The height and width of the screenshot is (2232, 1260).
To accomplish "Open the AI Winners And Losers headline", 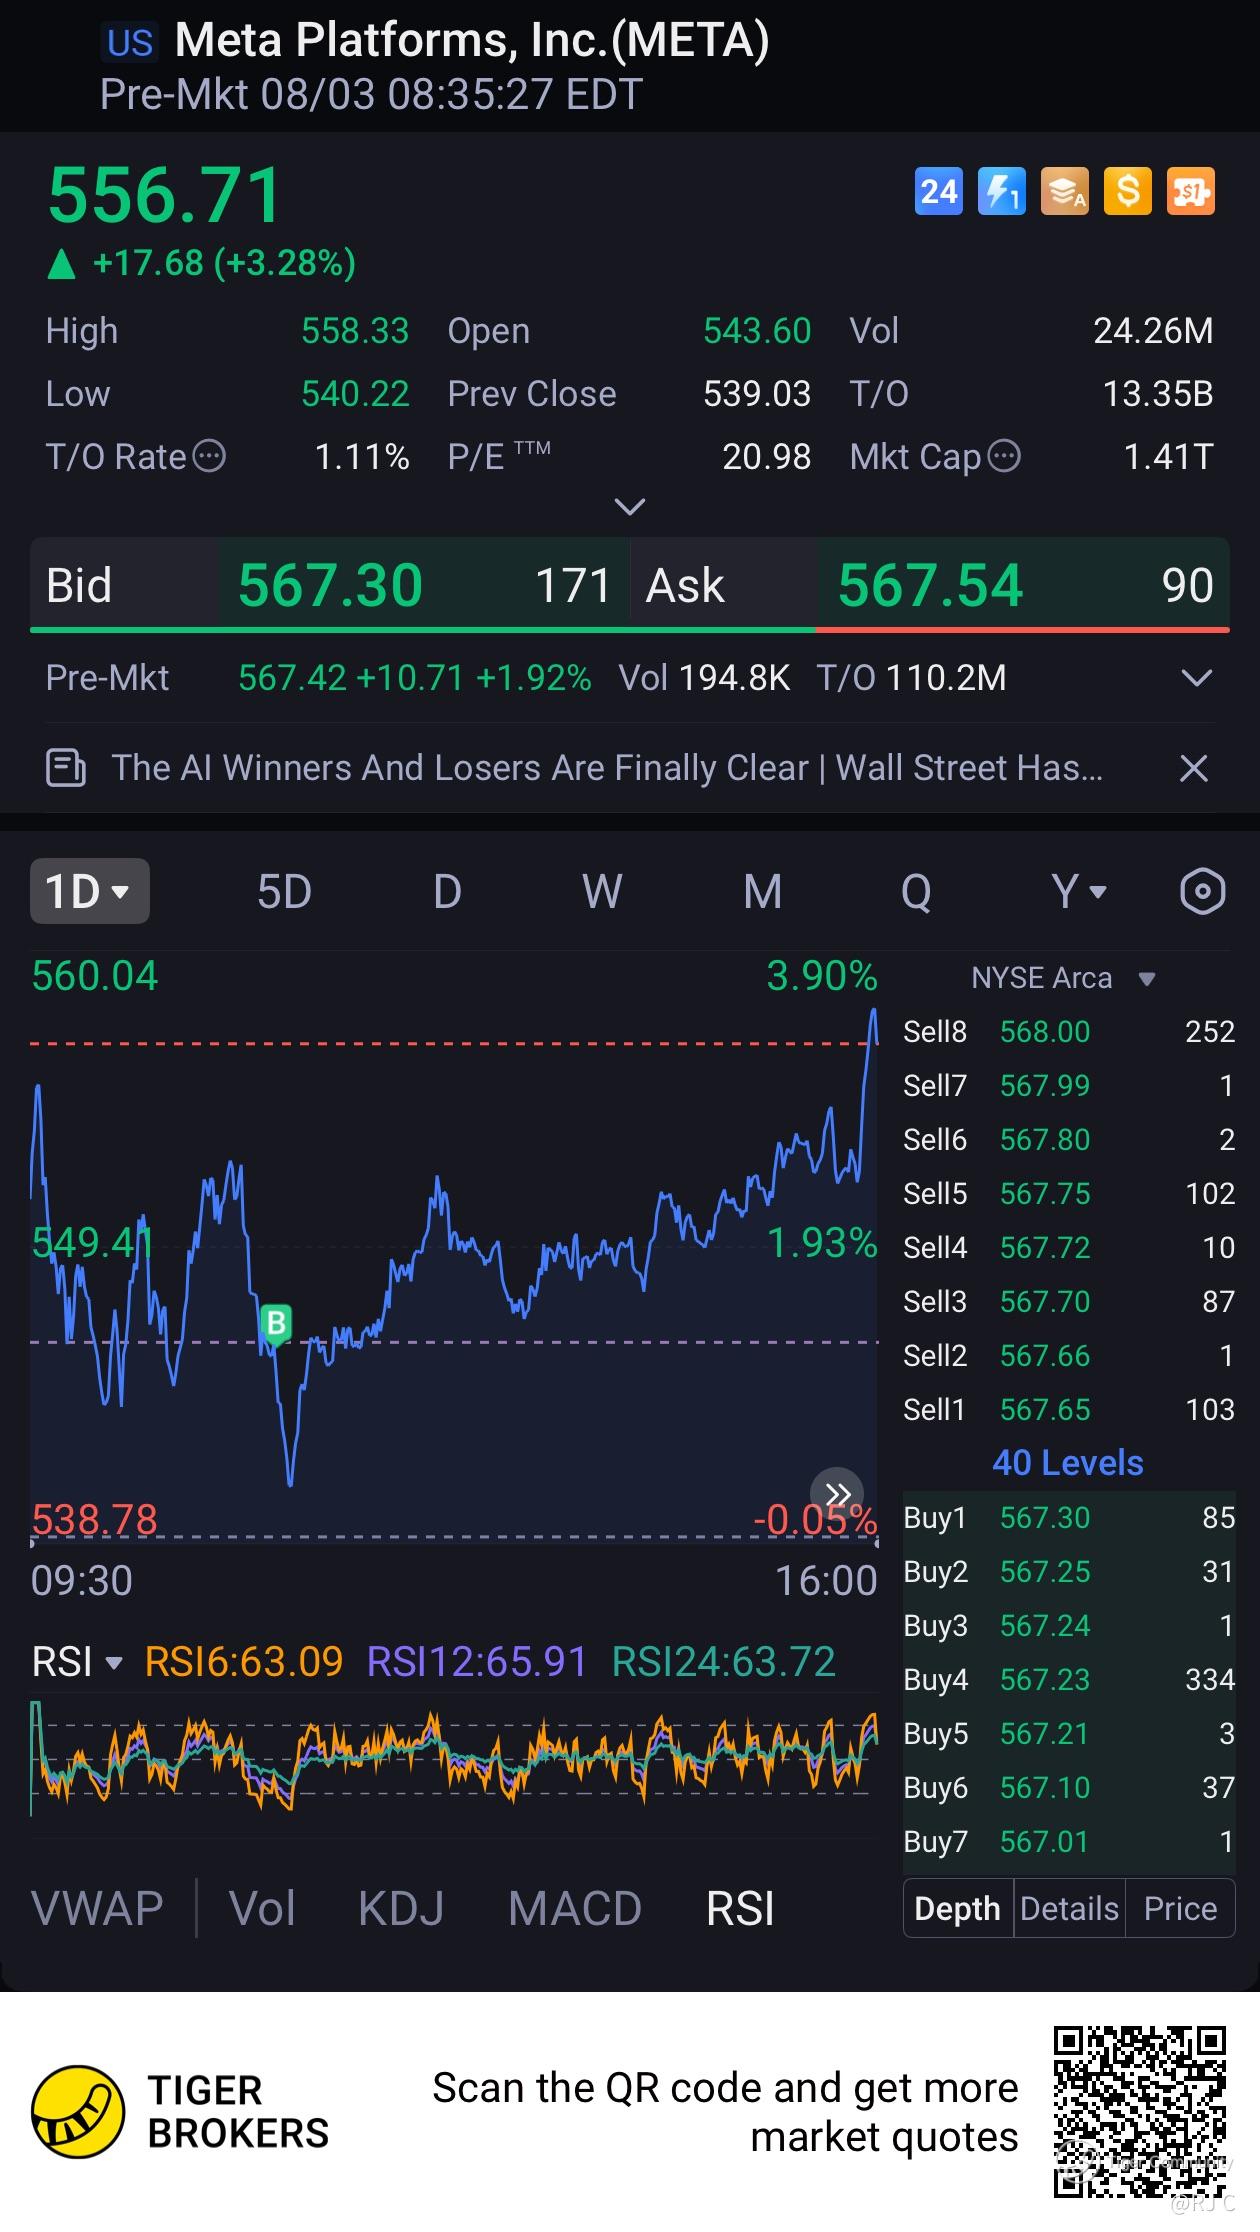I will (607, 768).
